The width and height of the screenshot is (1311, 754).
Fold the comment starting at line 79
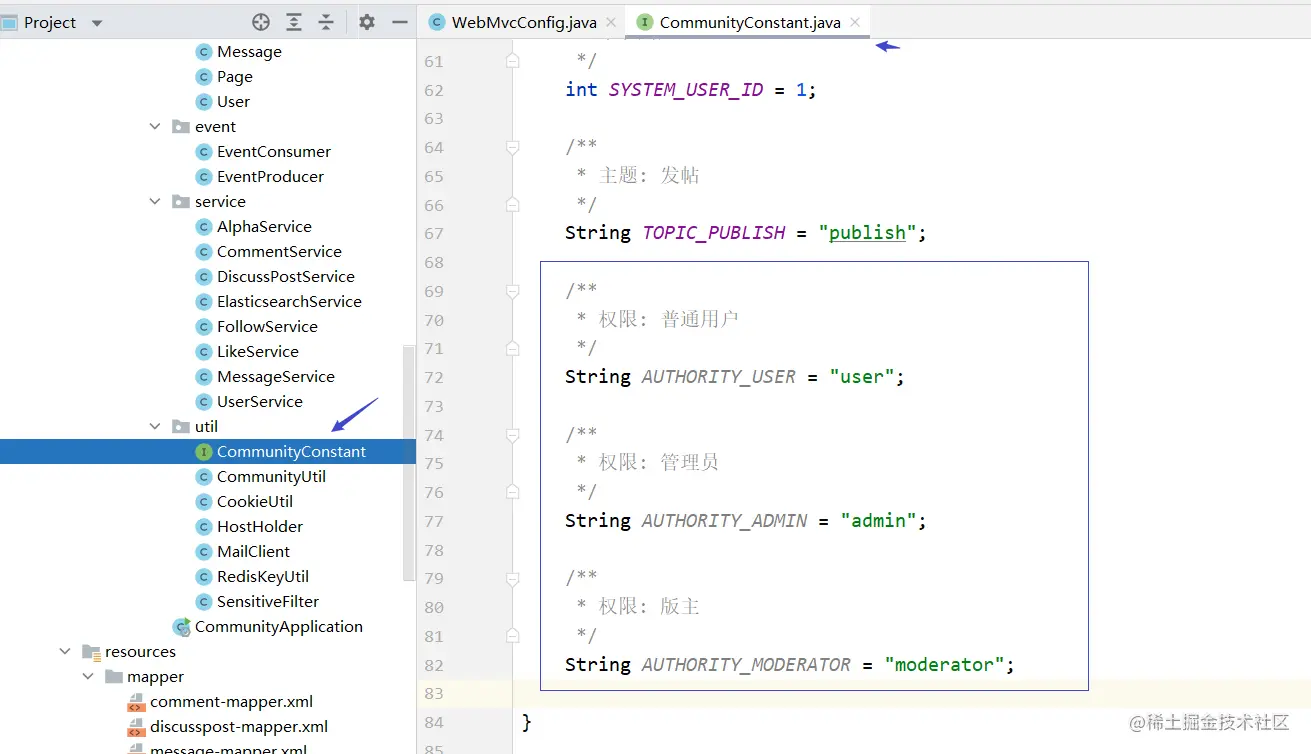click(513, 579)
